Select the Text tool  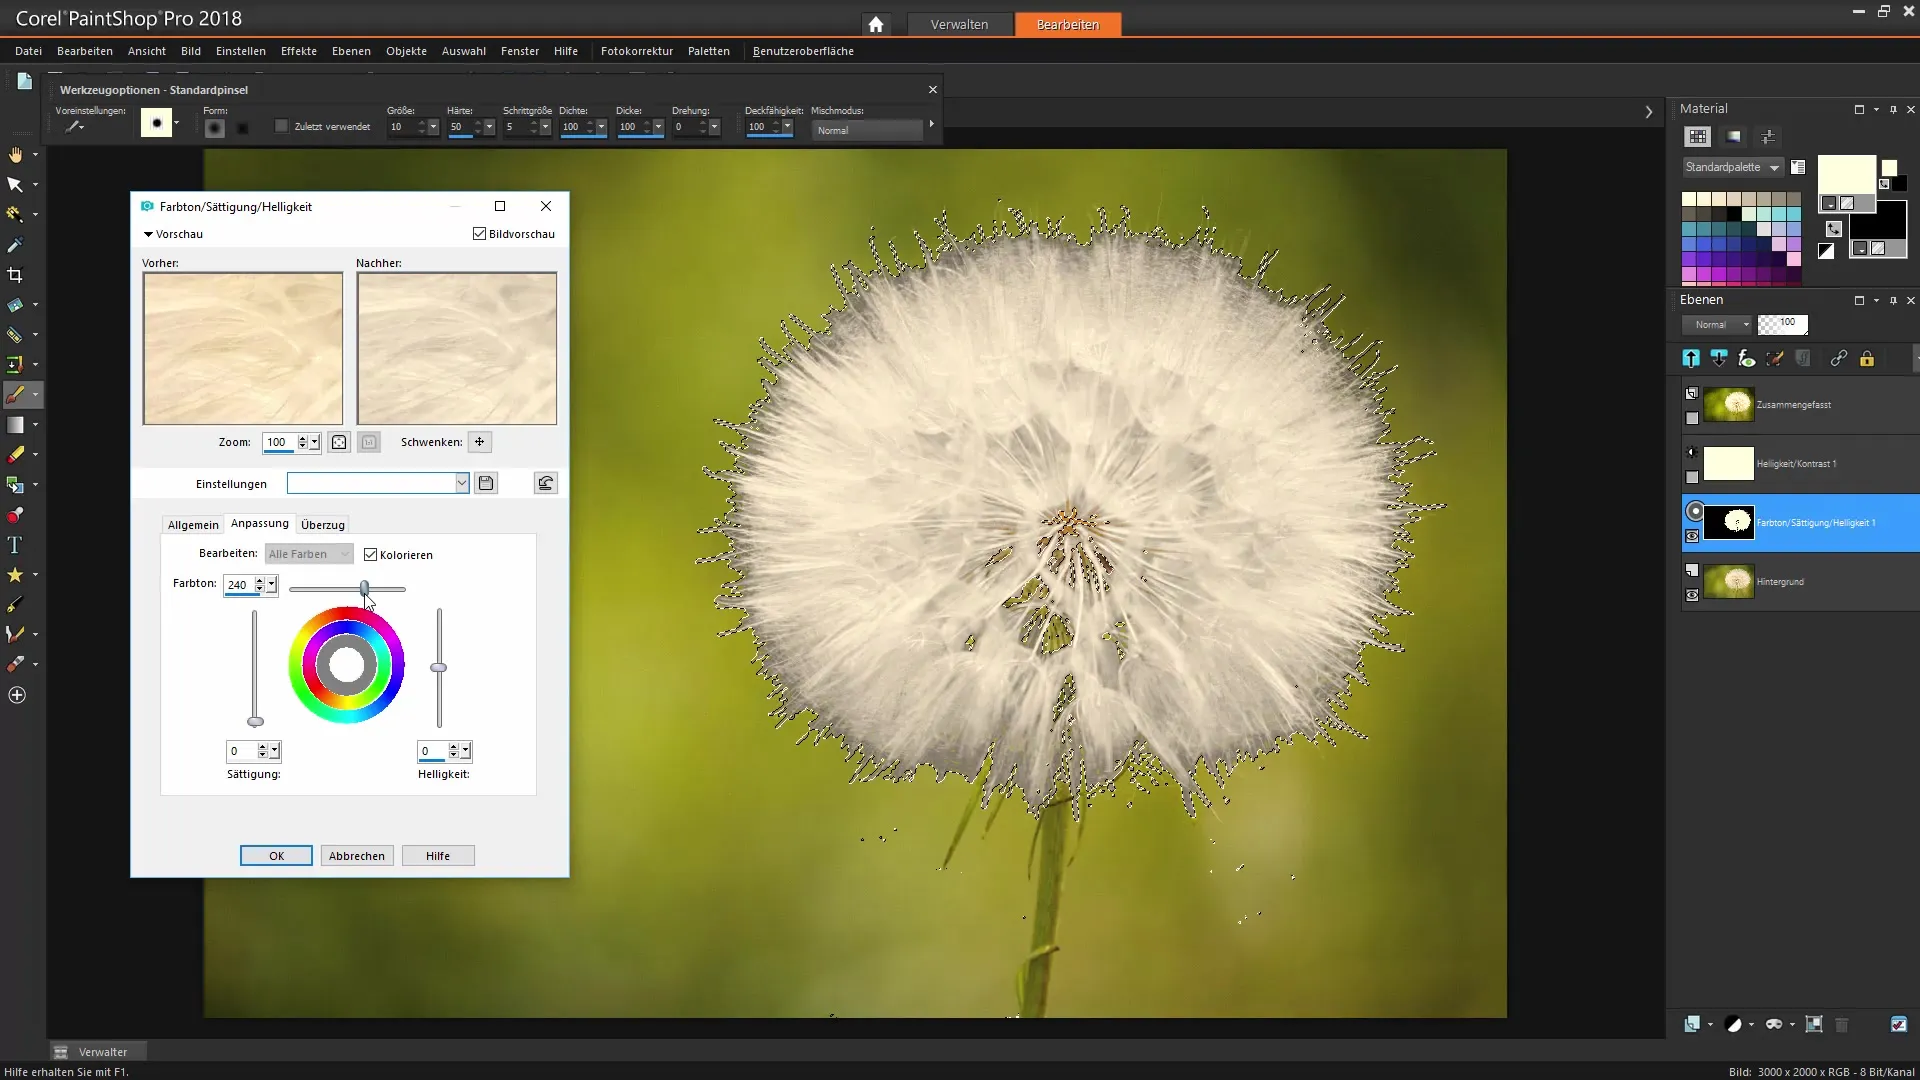point(15,545)
